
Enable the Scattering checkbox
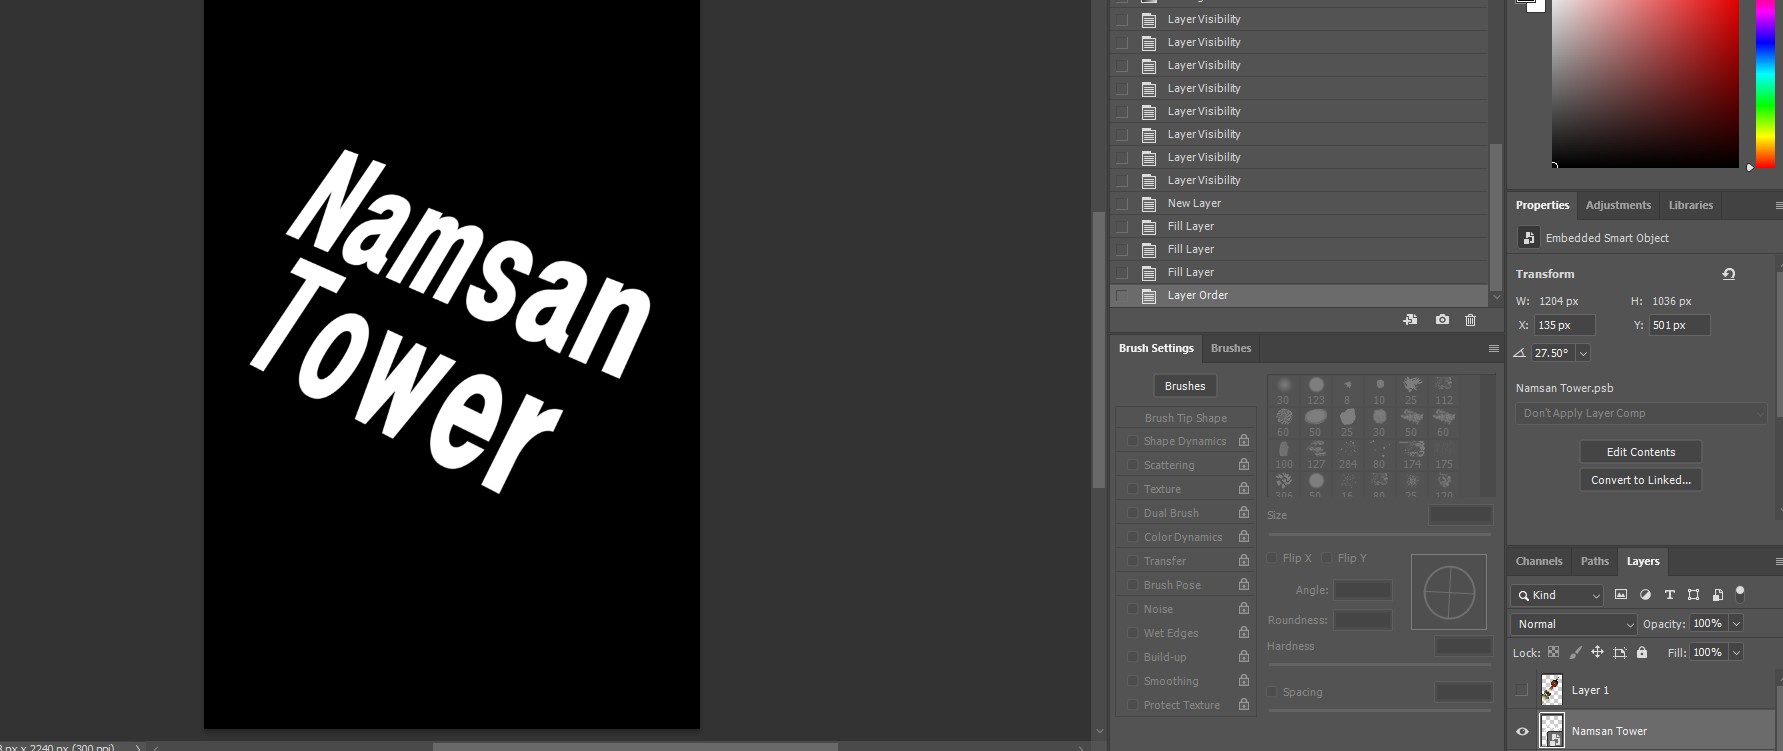coord(1132,465)
